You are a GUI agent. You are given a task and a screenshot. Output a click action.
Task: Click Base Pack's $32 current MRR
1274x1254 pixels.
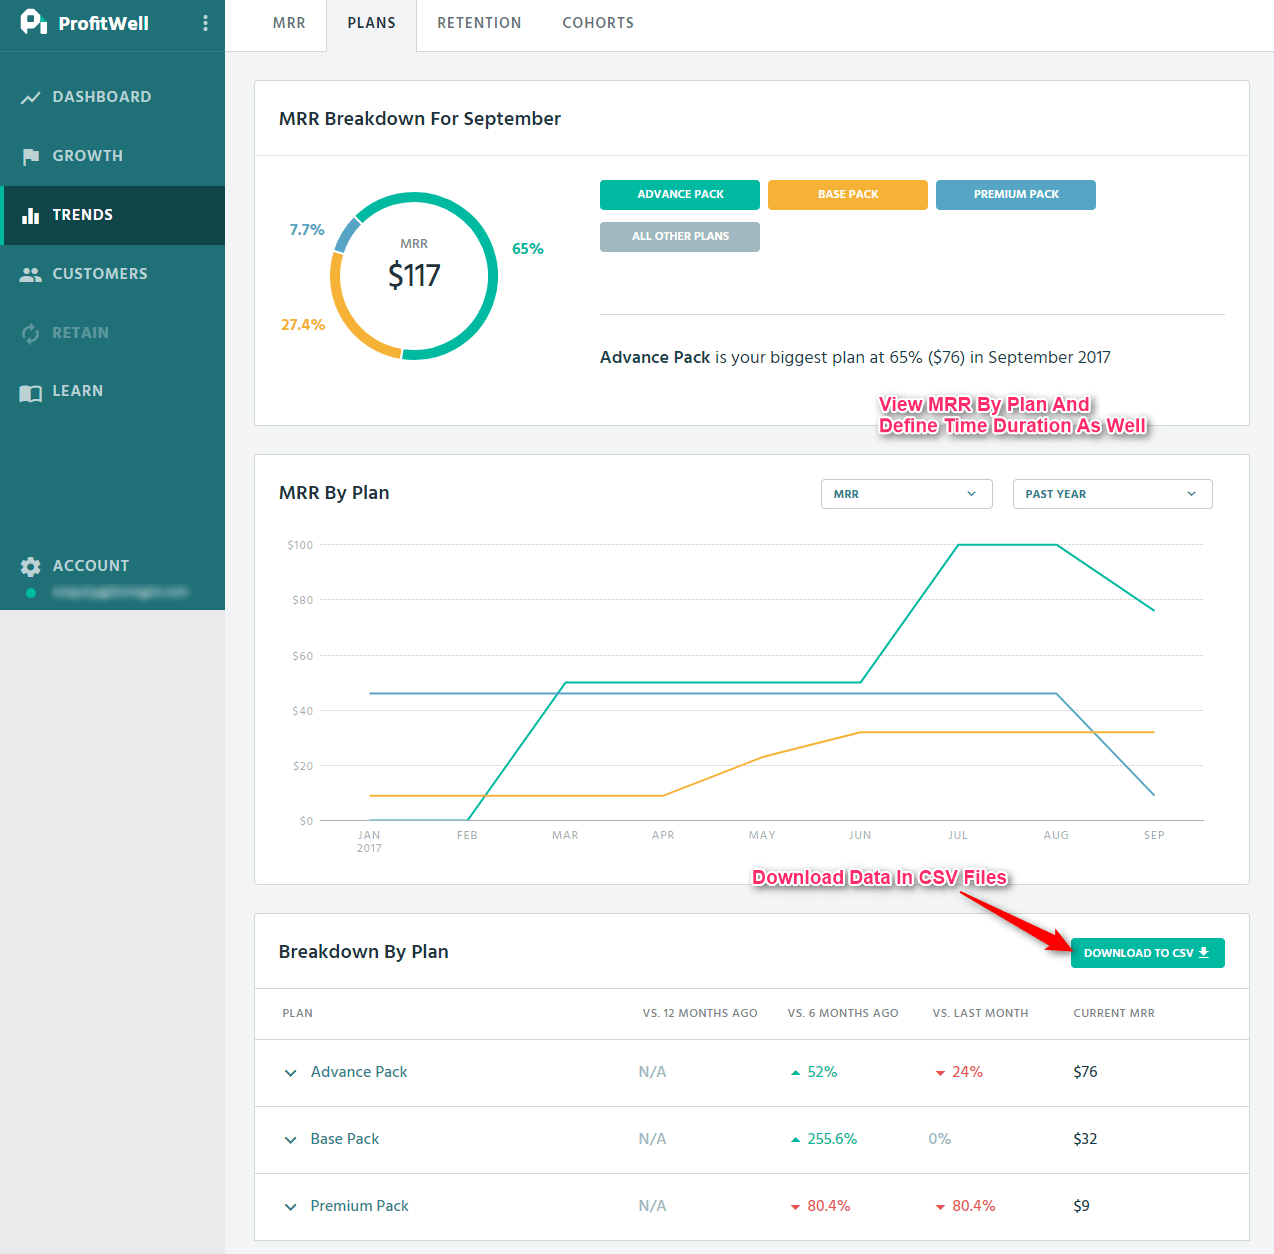click(1085, 1139)
